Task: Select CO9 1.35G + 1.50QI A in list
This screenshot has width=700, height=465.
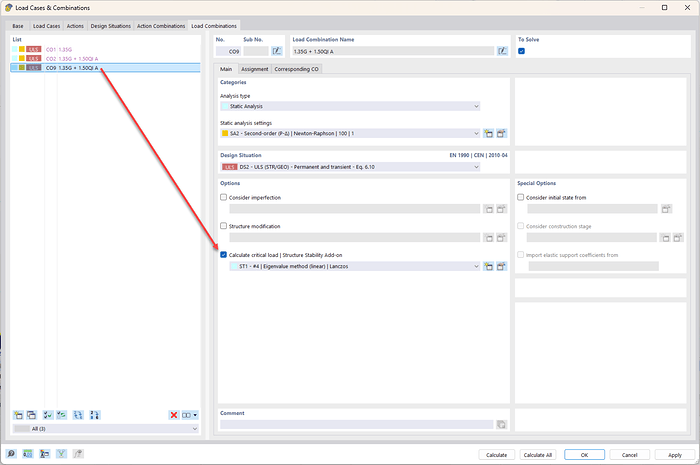Action: tap(105, 68)
